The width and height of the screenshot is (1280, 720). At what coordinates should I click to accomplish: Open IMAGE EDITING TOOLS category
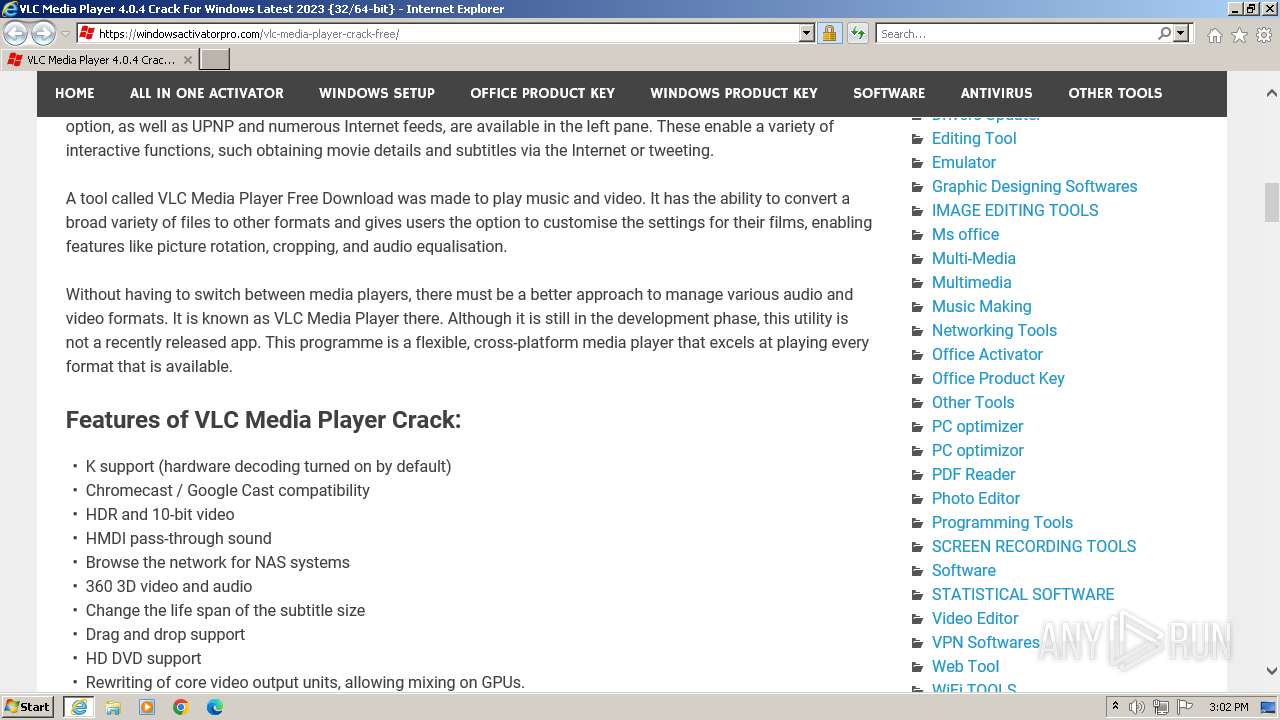pyautogui.click(x=1015, y=211)
